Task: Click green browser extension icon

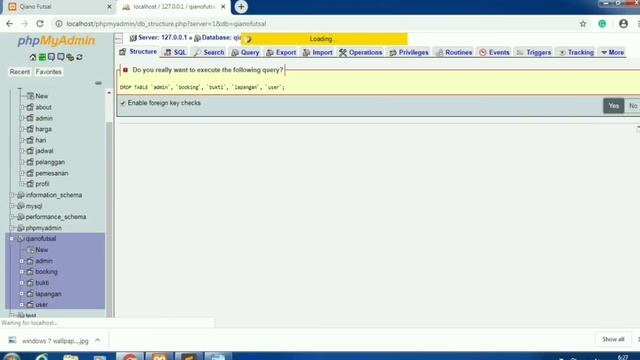Action: (602, 24)
